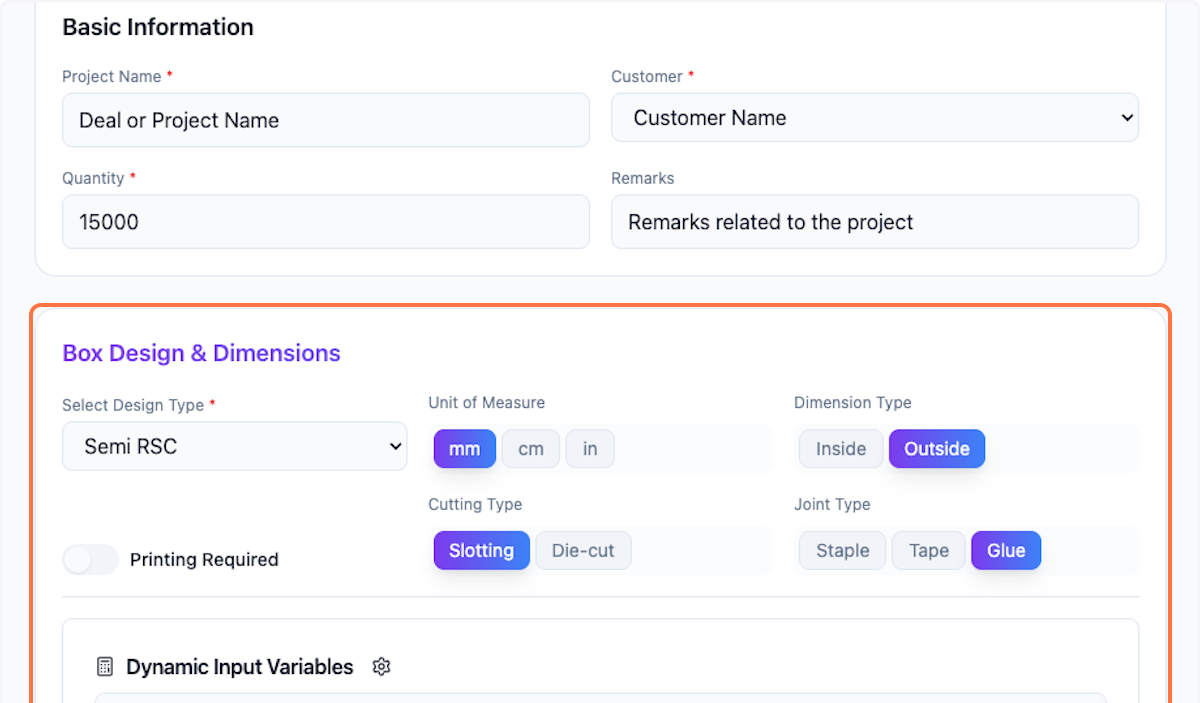Choose Die-cut cutting type
Image resolution: width=1200 pixels, height=703 pixels.
tap(583, 550)
